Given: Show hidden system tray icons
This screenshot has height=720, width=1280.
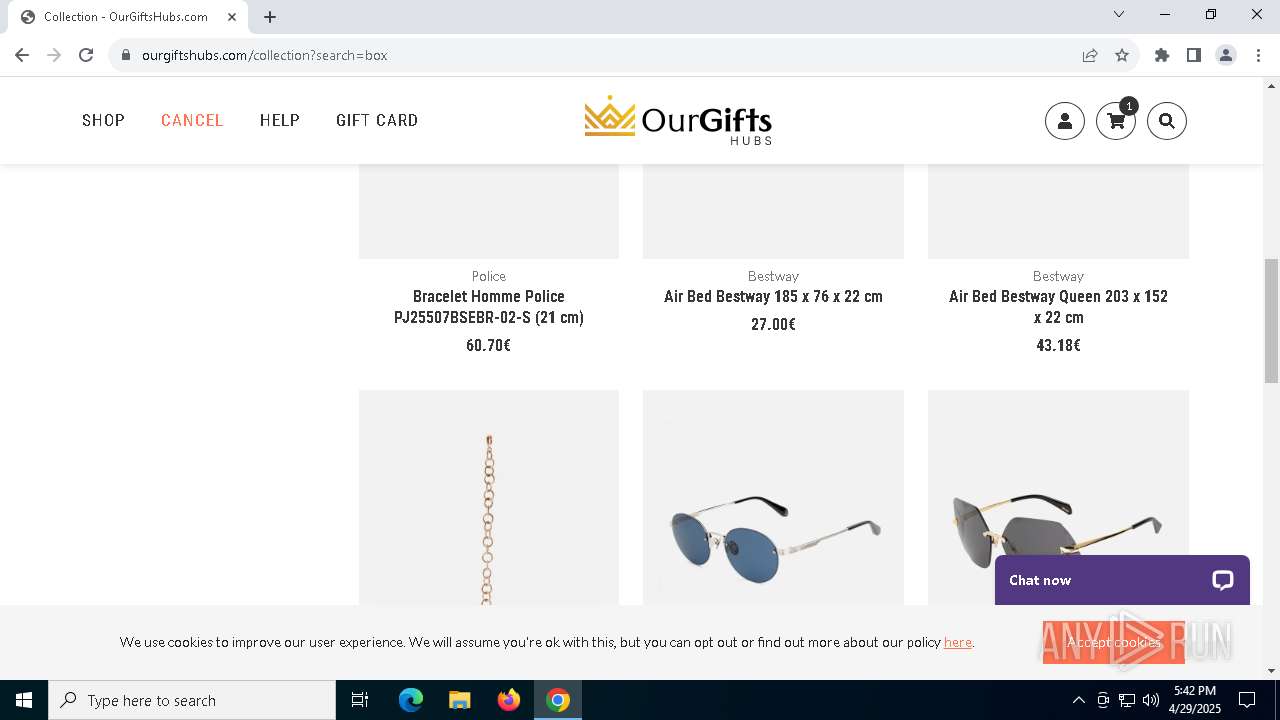Looking at the screenshot, I should coord(1078,700).
